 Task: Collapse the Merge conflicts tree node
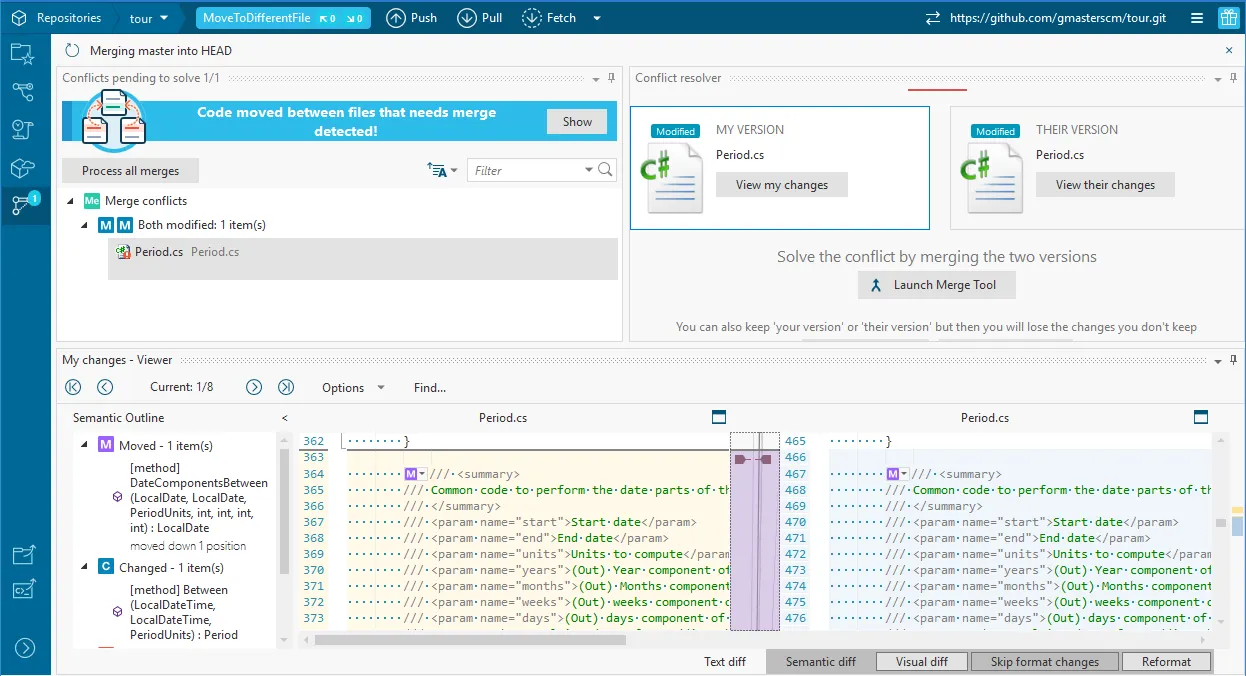coord(71,201)
